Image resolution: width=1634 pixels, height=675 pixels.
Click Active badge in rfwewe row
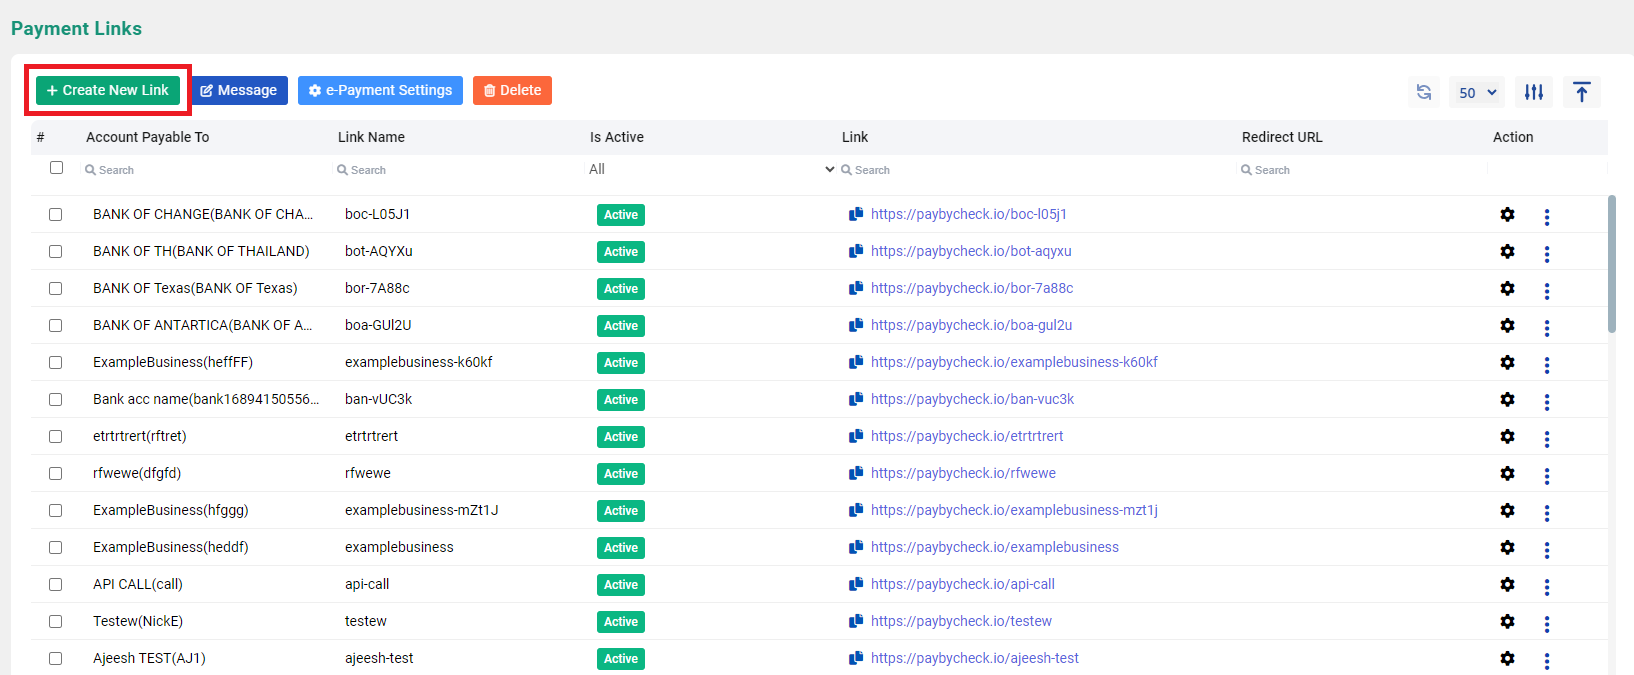[x=621, y=474]
